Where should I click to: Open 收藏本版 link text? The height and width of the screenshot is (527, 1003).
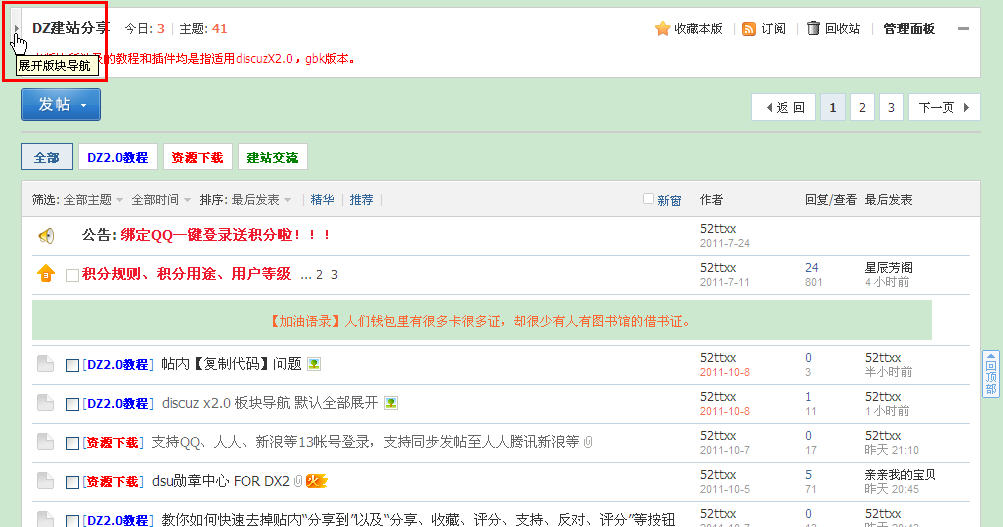click(x=699, y=29)
